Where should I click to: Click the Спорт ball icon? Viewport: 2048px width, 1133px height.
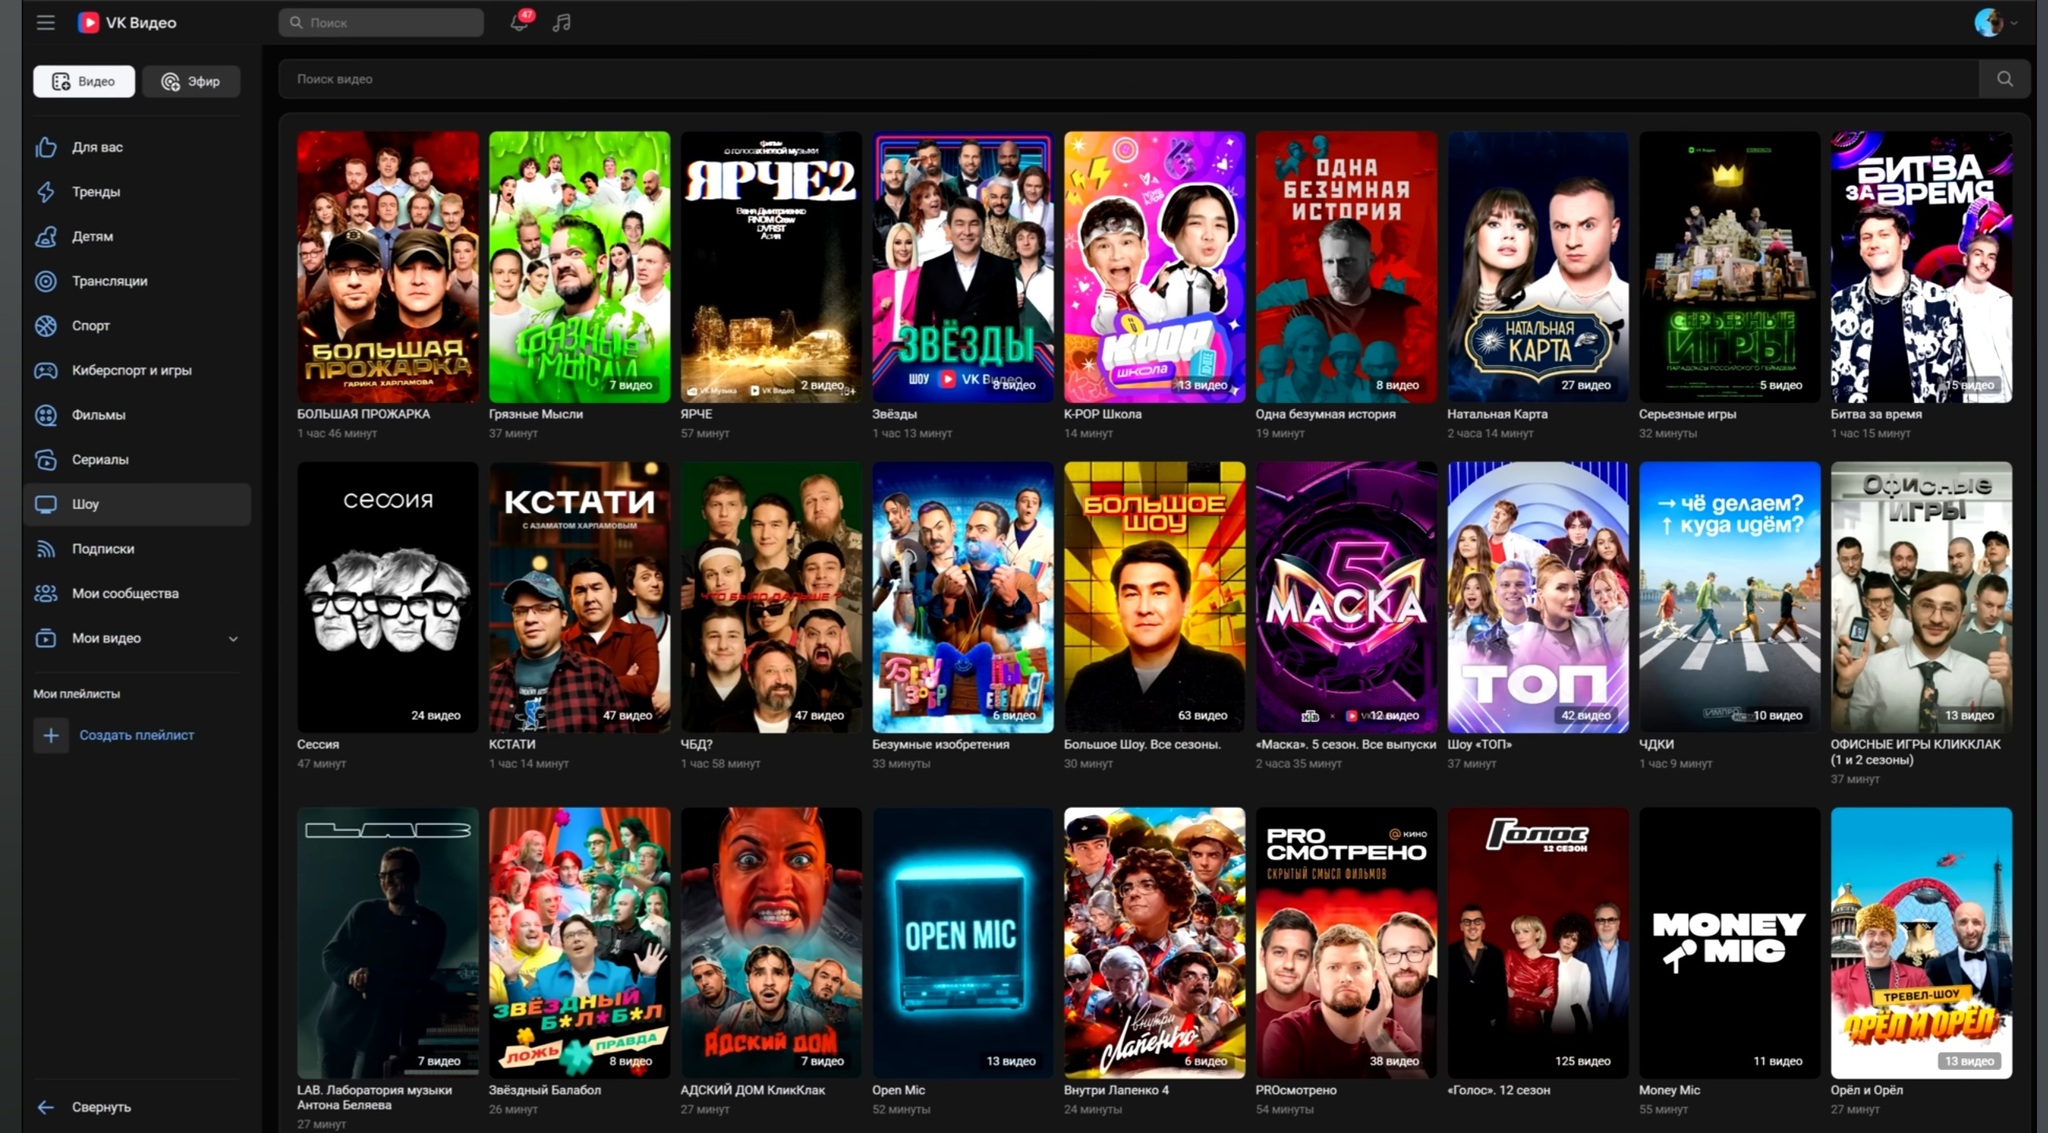(46, 325)
